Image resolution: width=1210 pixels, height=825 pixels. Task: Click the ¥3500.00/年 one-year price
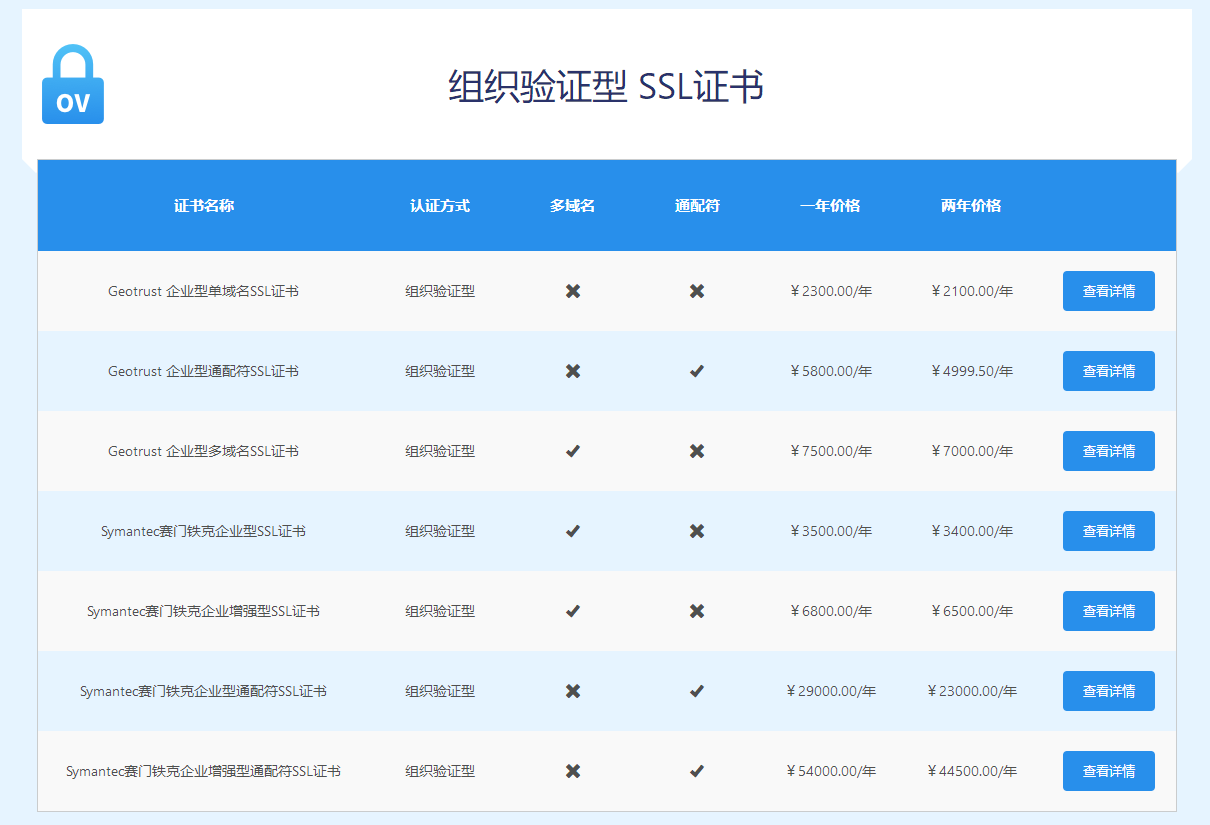[x=831, y=531]
